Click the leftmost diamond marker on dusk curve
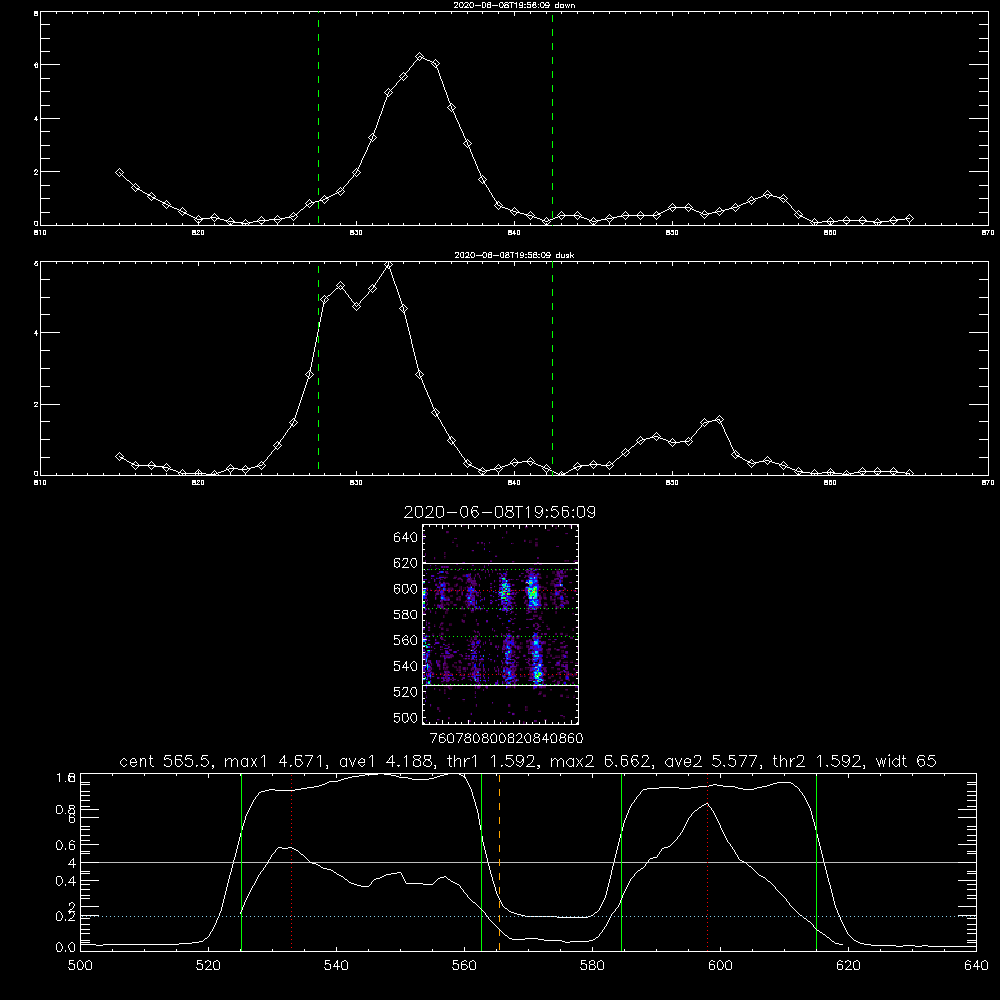This screenshot has height=1000, width=1000. point(119,457)
